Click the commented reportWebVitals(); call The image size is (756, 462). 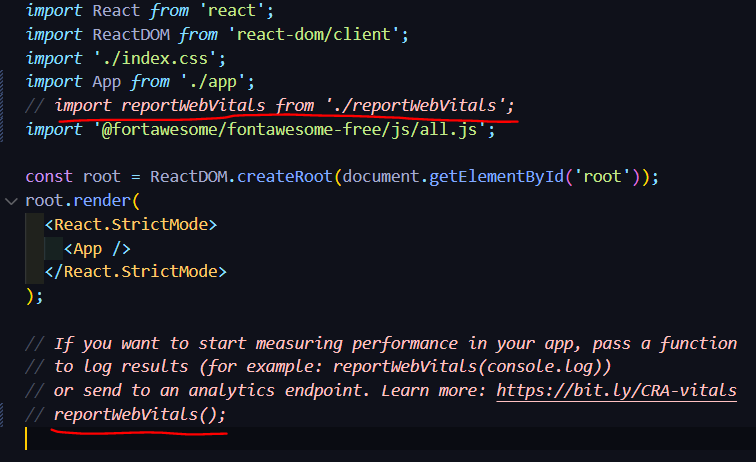(126, 414)
